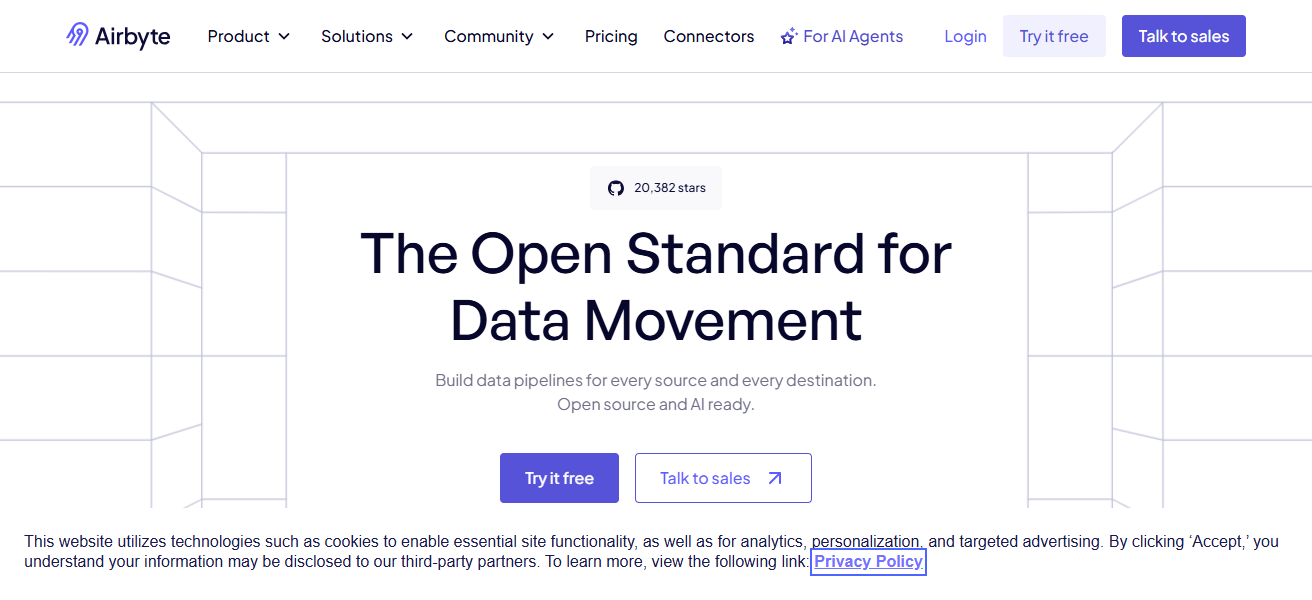The height and width of the screenshot is (600, 1312).
Task: Expand the Solutions dropdown menu
Action: pyautogui.click(x=366, y=36)
